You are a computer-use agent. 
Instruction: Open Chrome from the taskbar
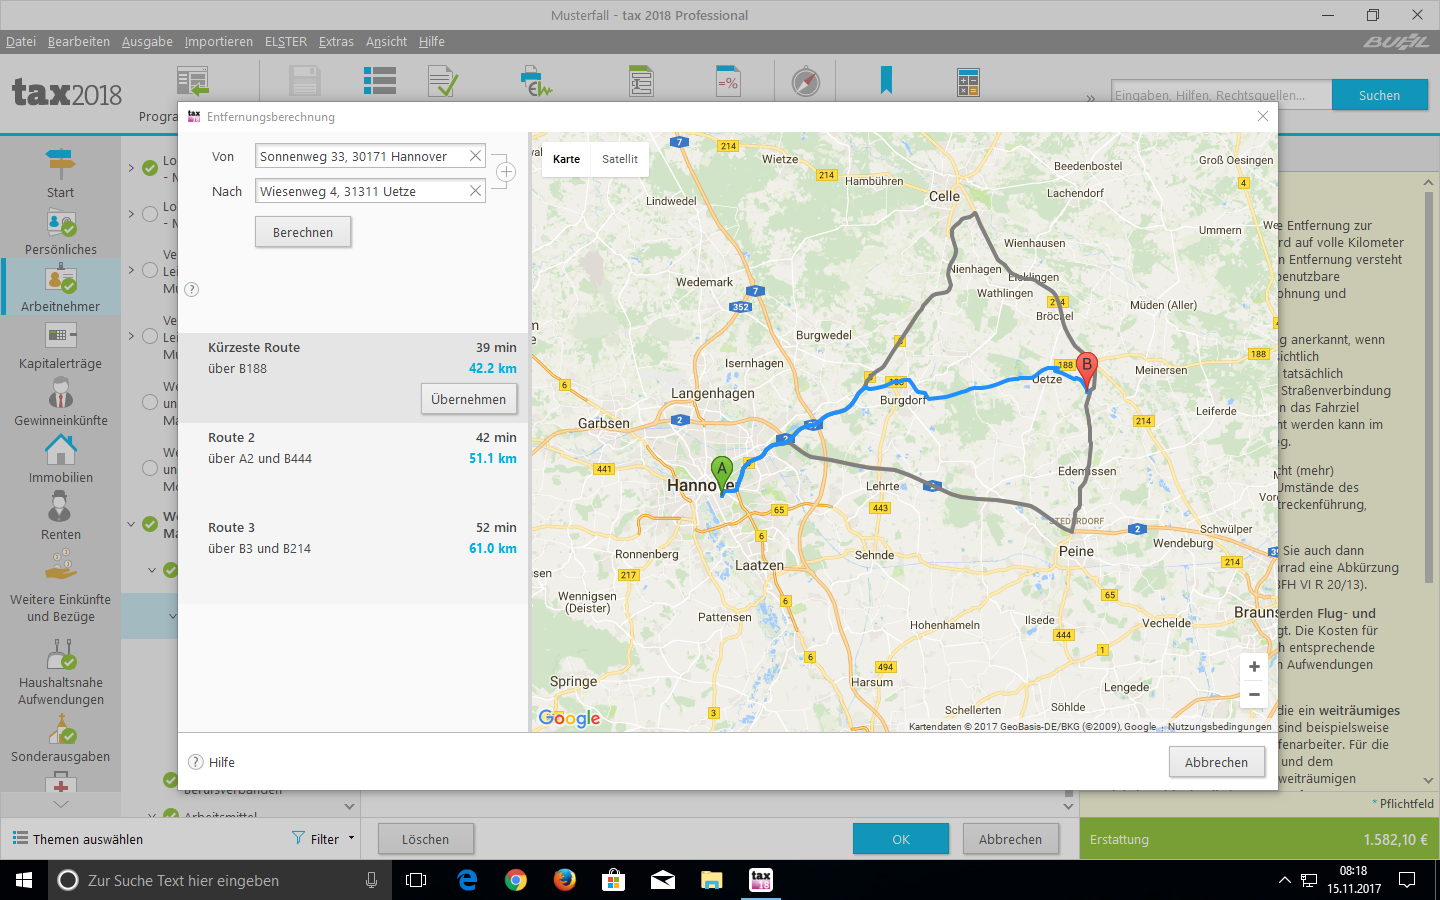(x=516, y=880)
